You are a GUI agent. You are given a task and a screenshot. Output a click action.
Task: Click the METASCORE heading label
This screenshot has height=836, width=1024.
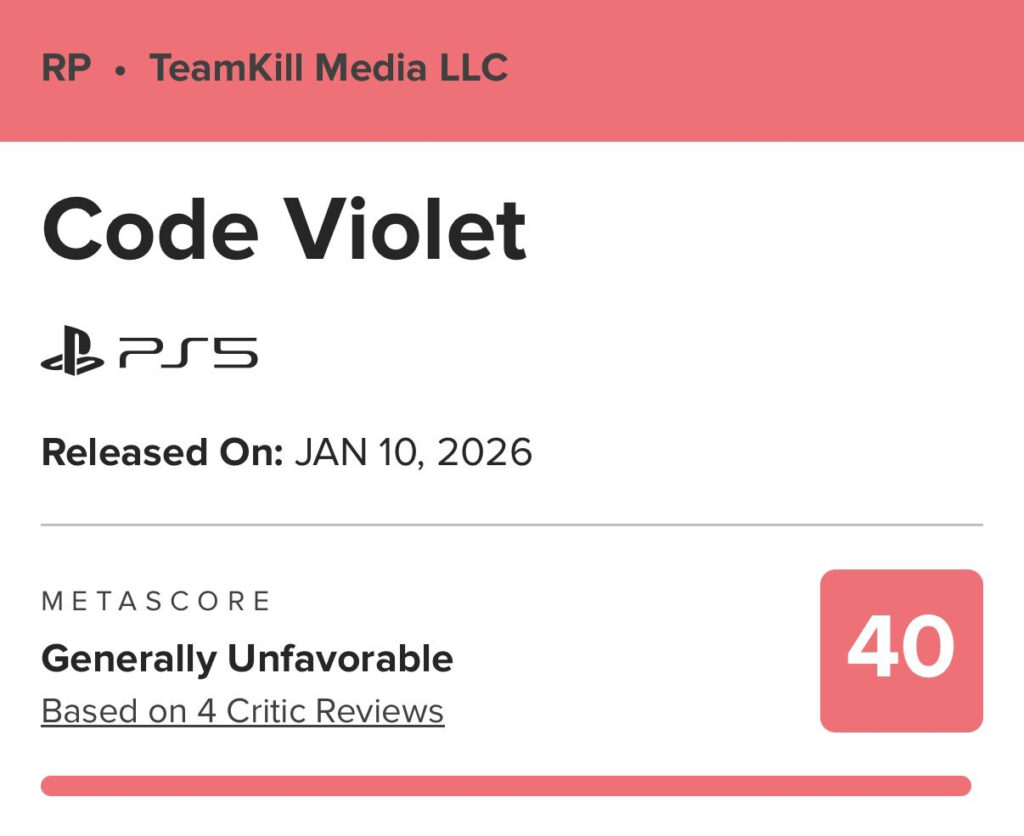156,601
